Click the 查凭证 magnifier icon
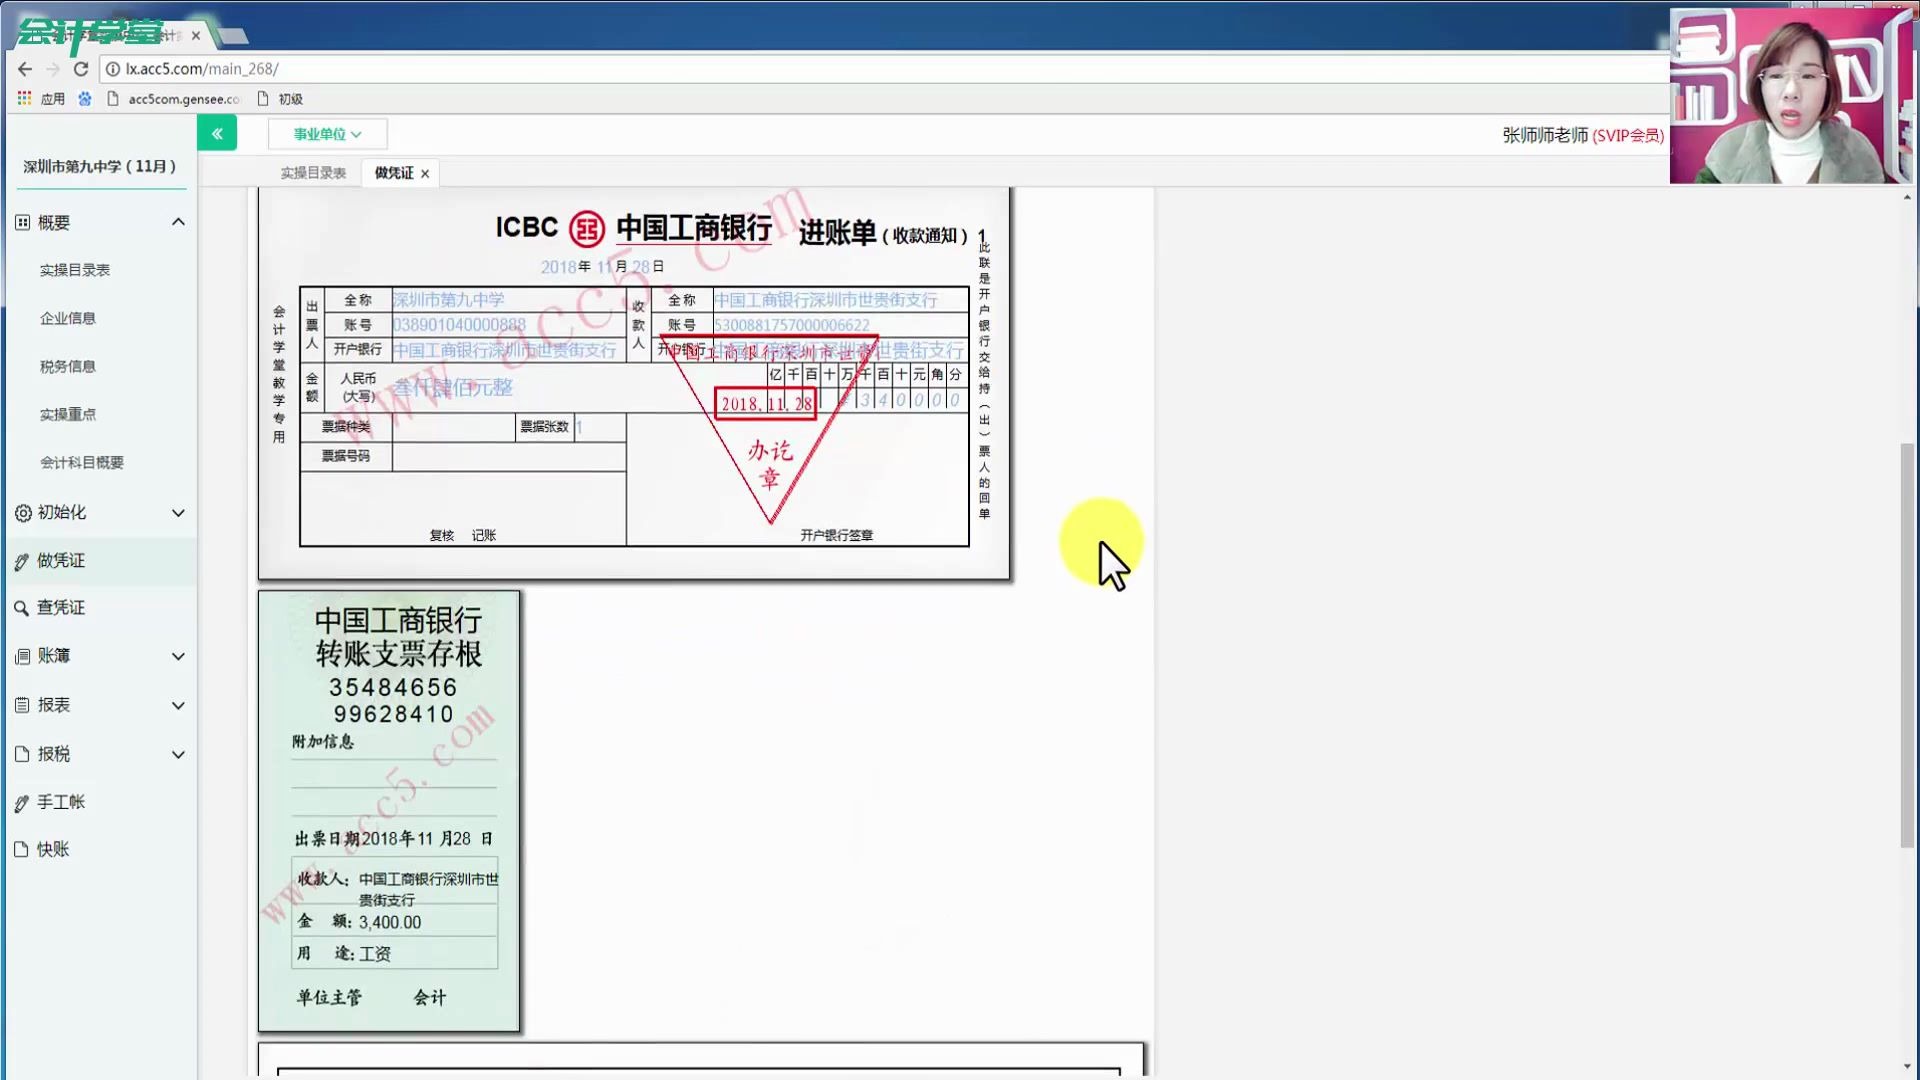 tap(21, 608)
